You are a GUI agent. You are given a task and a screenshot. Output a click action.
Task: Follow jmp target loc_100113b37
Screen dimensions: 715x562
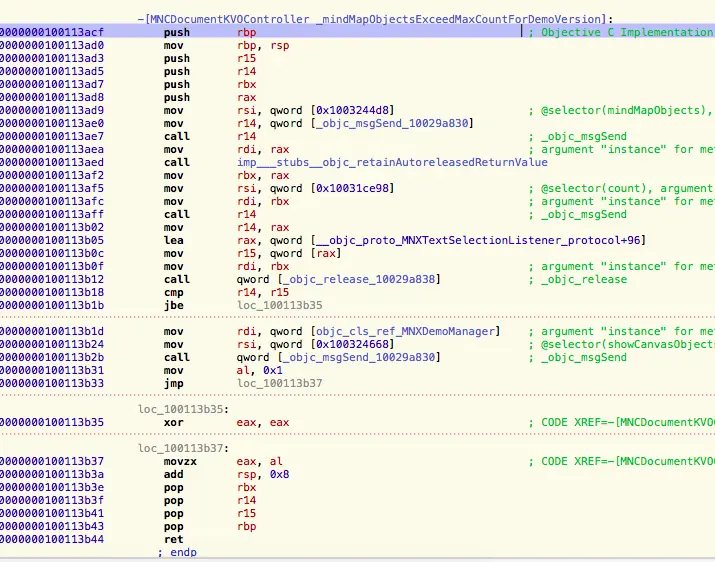280,384
